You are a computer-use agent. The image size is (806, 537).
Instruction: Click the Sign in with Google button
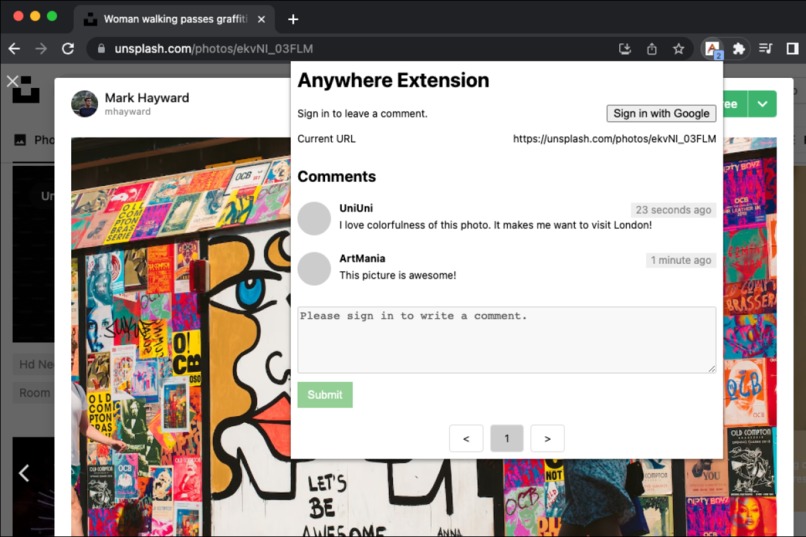(661, 113)
